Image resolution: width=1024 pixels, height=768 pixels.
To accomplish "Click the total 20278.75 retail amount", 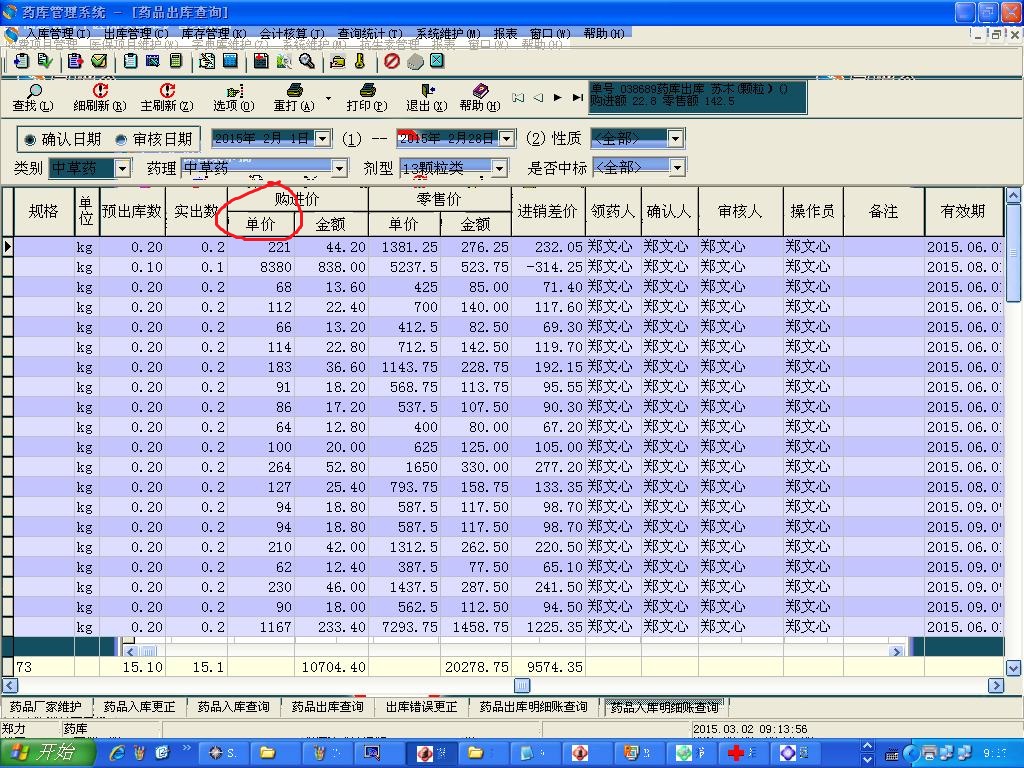I will coord(476,667).
